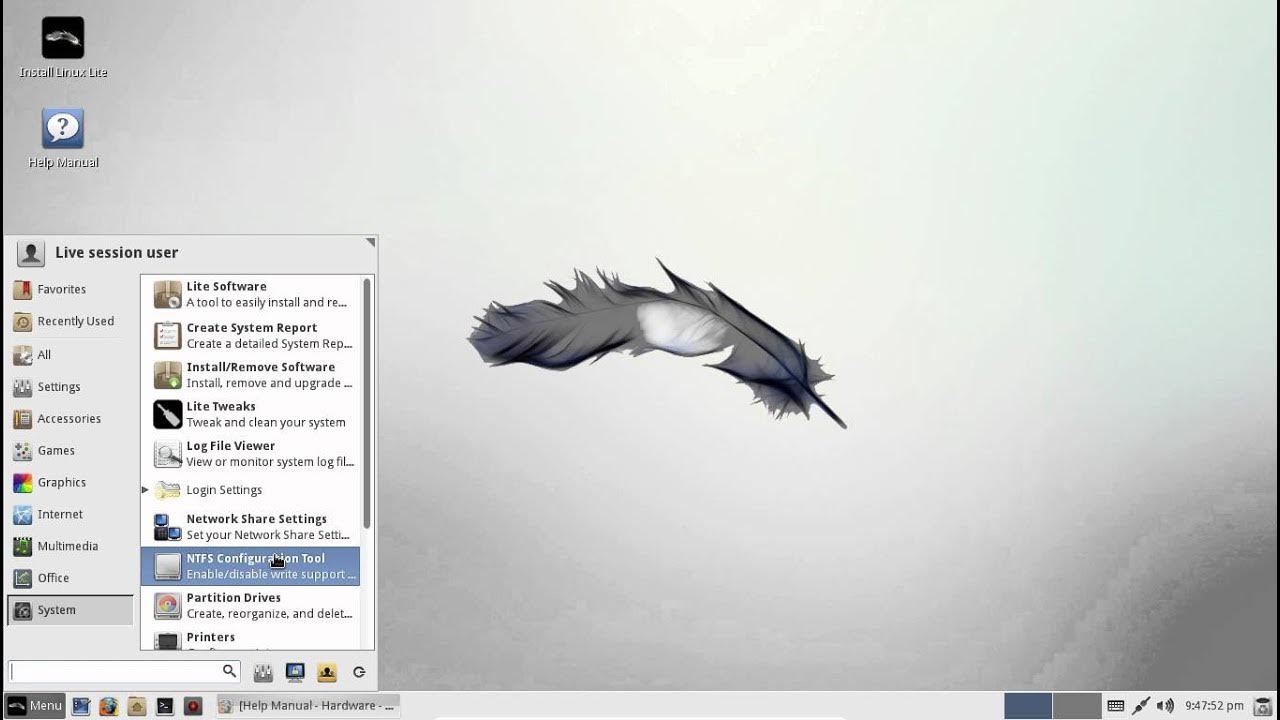Open Create System Report entry
The width and height of the screenshot is (1280, 720).
point(250,335)
